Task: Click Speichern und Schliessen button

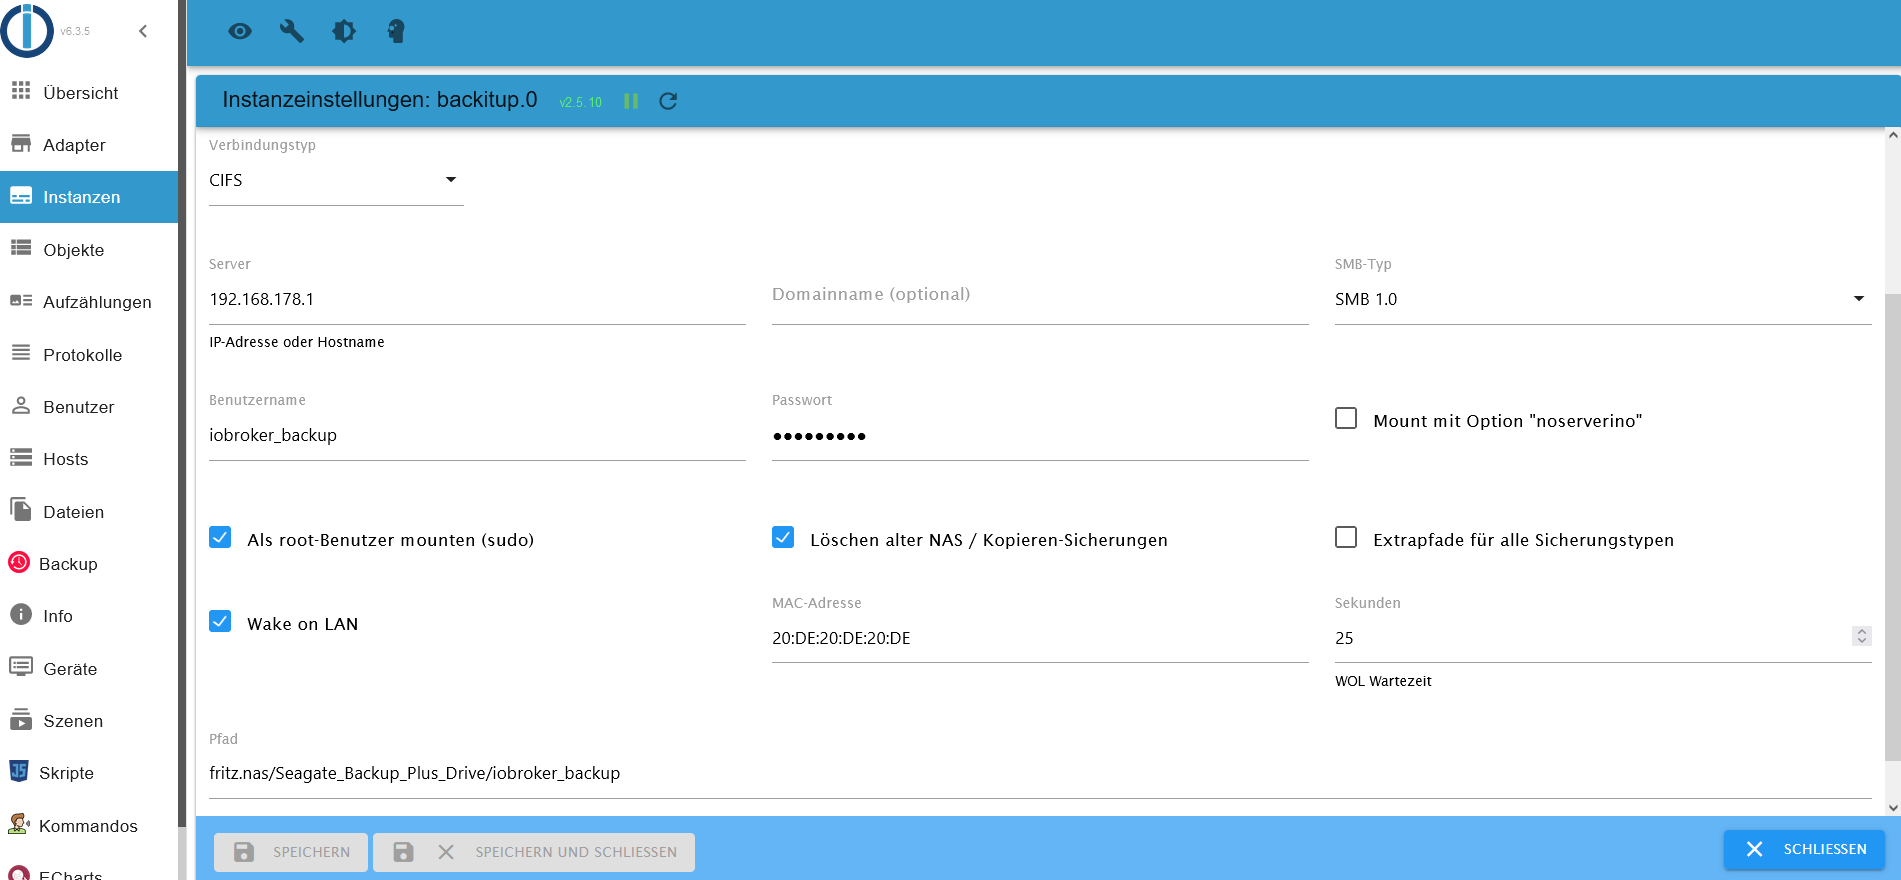Action: point(534,852)
